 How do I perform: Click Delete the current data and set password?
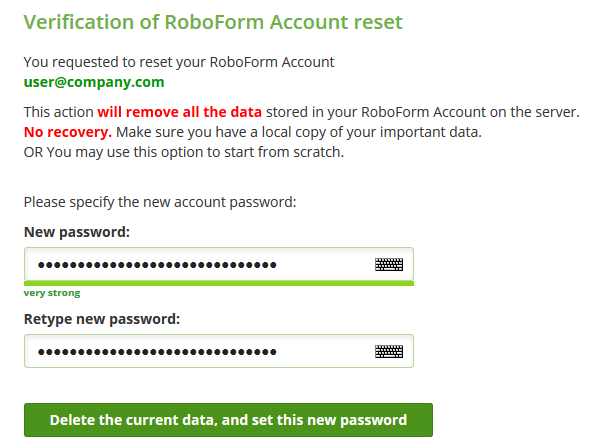coord(228,420)
